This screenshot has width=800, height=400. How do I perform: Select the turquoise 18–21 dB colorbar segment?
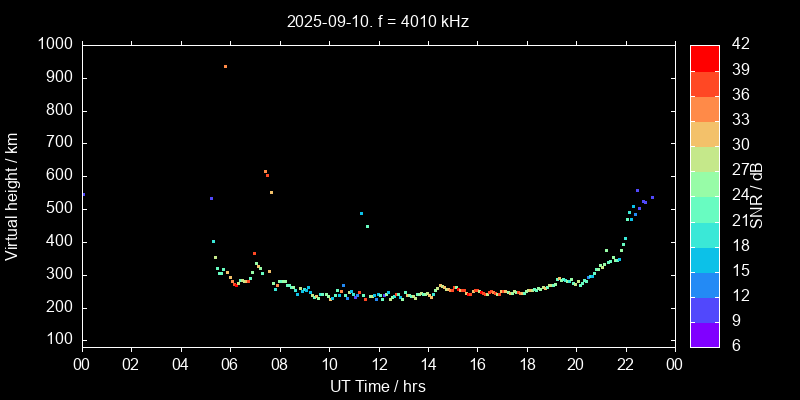(x=704, y=234)
